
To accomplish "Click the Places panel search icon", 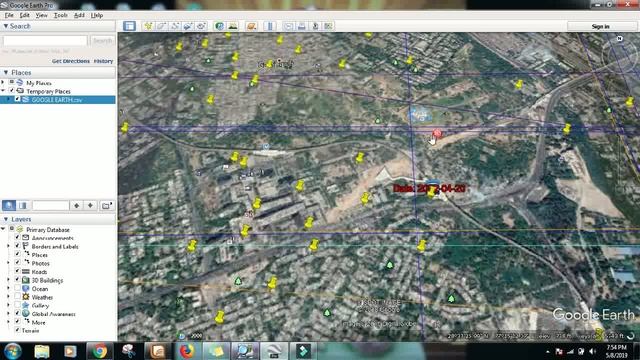I will coord(9,205).
